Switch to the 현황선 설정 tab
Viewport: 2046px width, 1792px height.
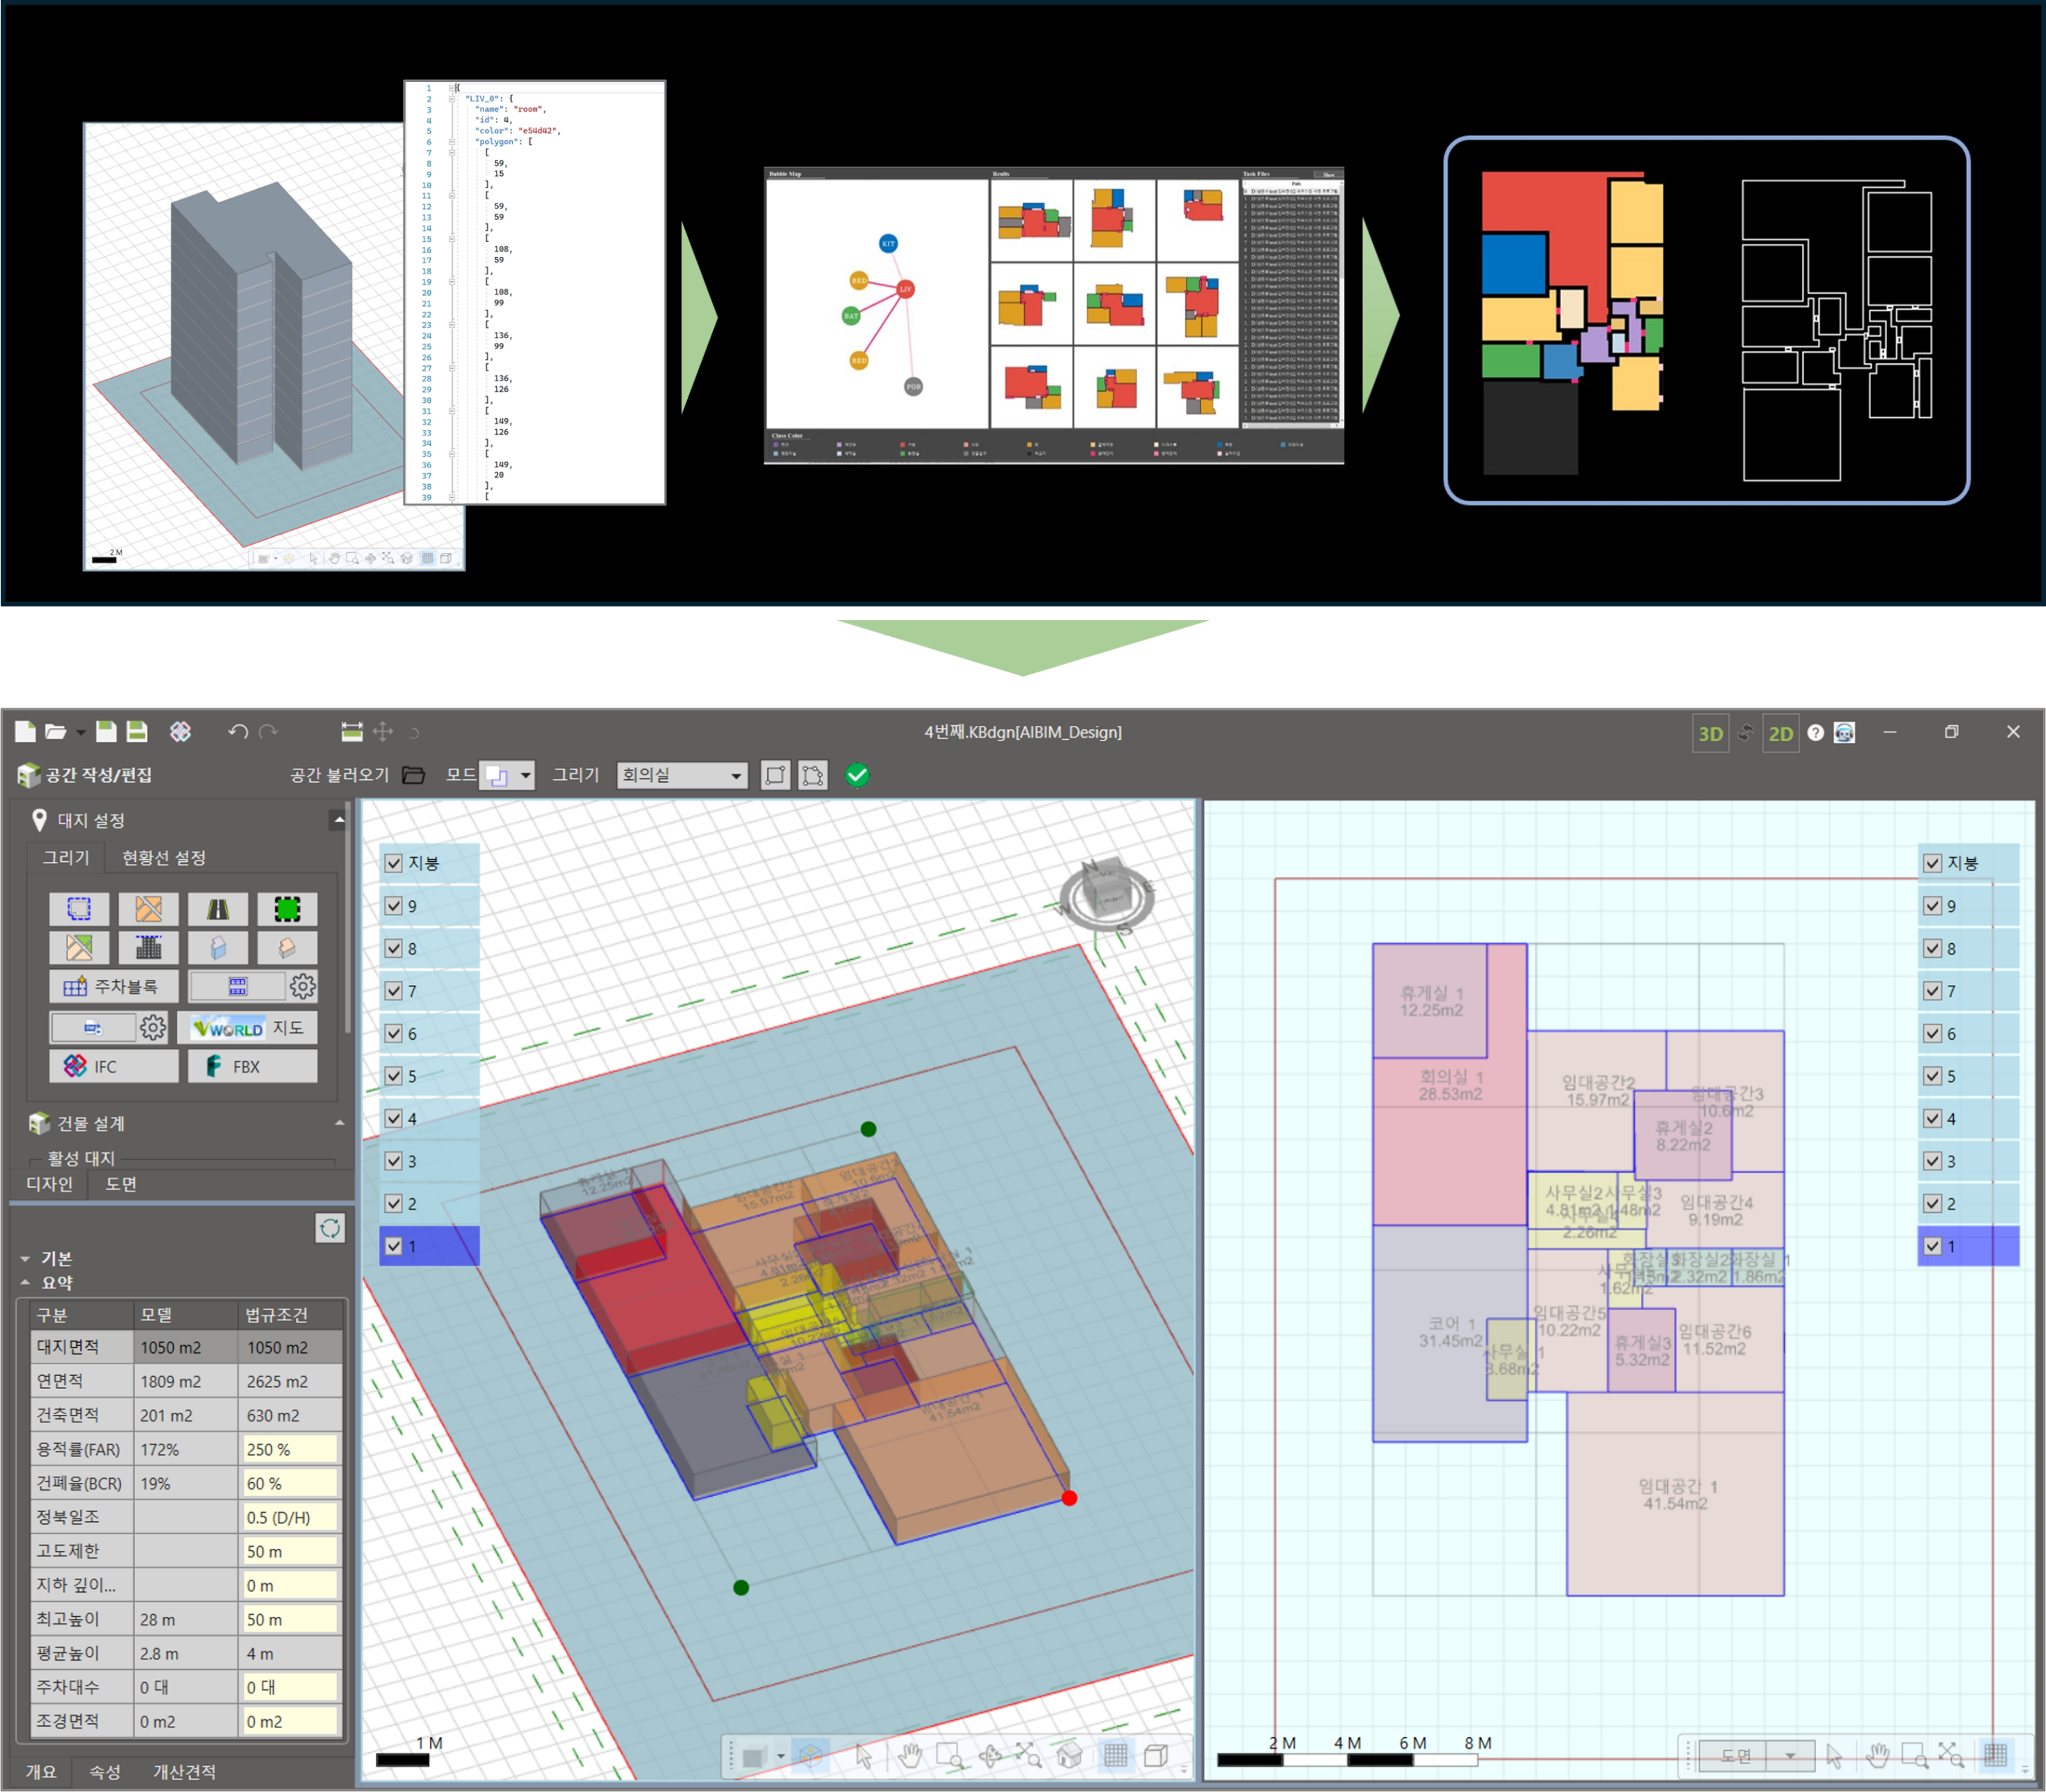pos(163,858)
